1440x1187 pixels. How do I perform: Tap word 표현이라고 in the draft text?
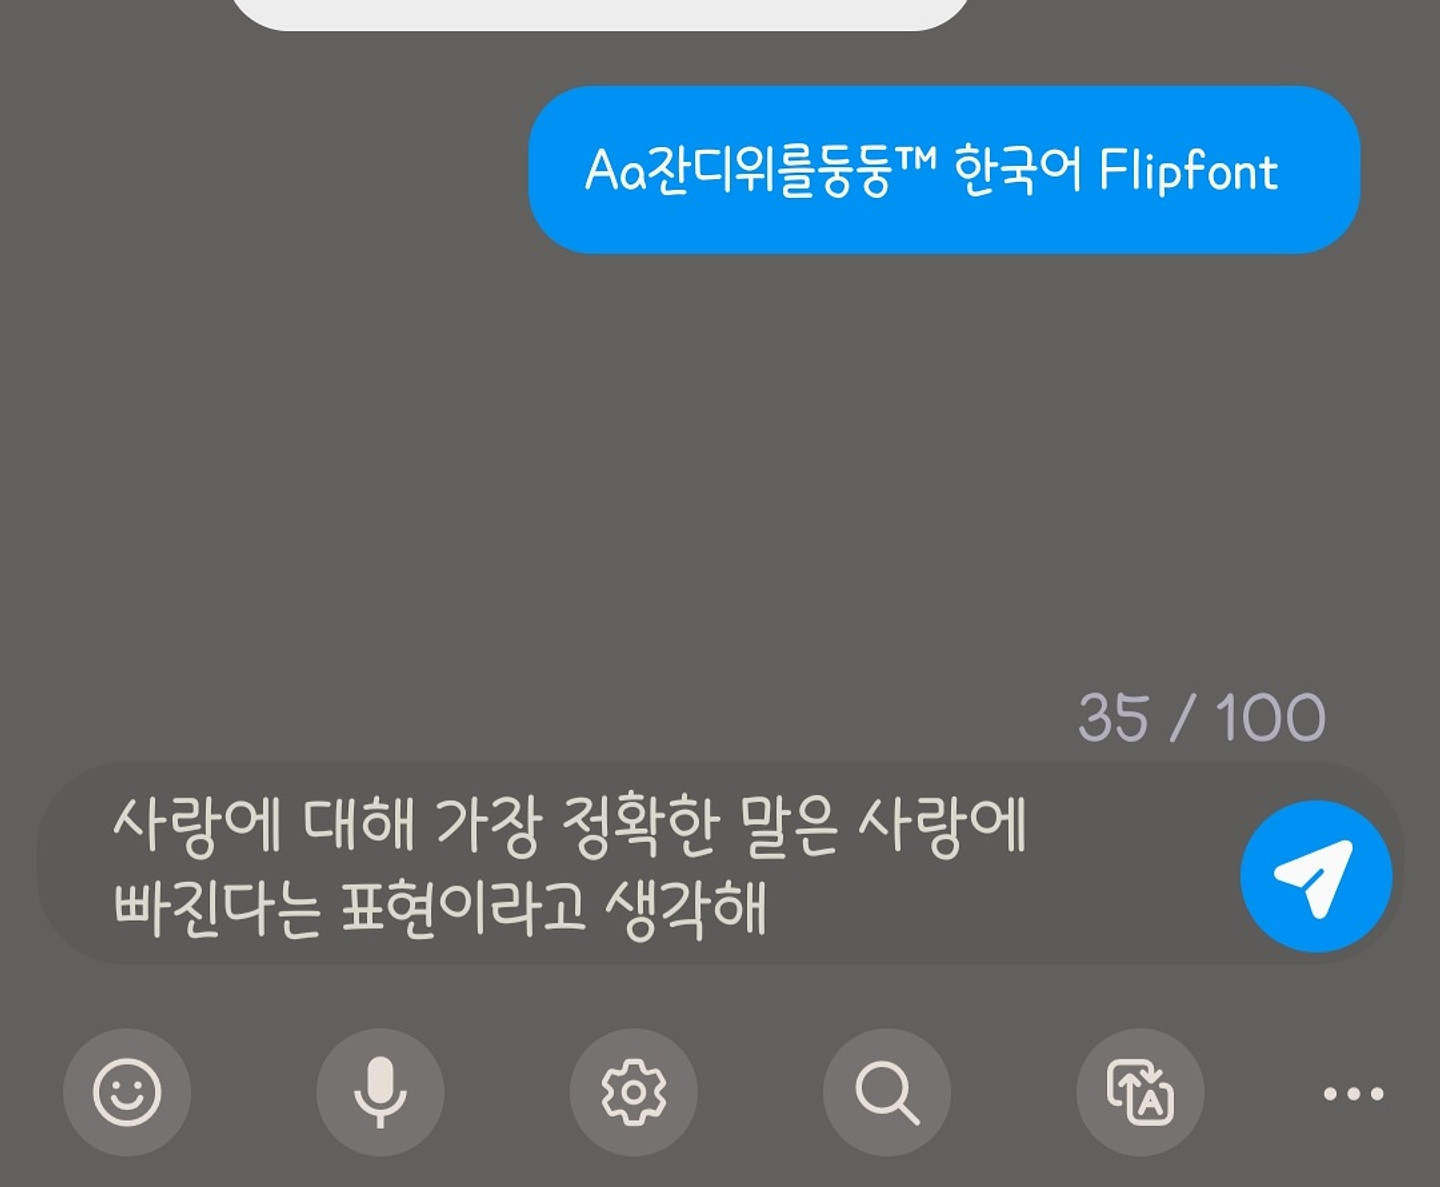[x=463, y=909]
